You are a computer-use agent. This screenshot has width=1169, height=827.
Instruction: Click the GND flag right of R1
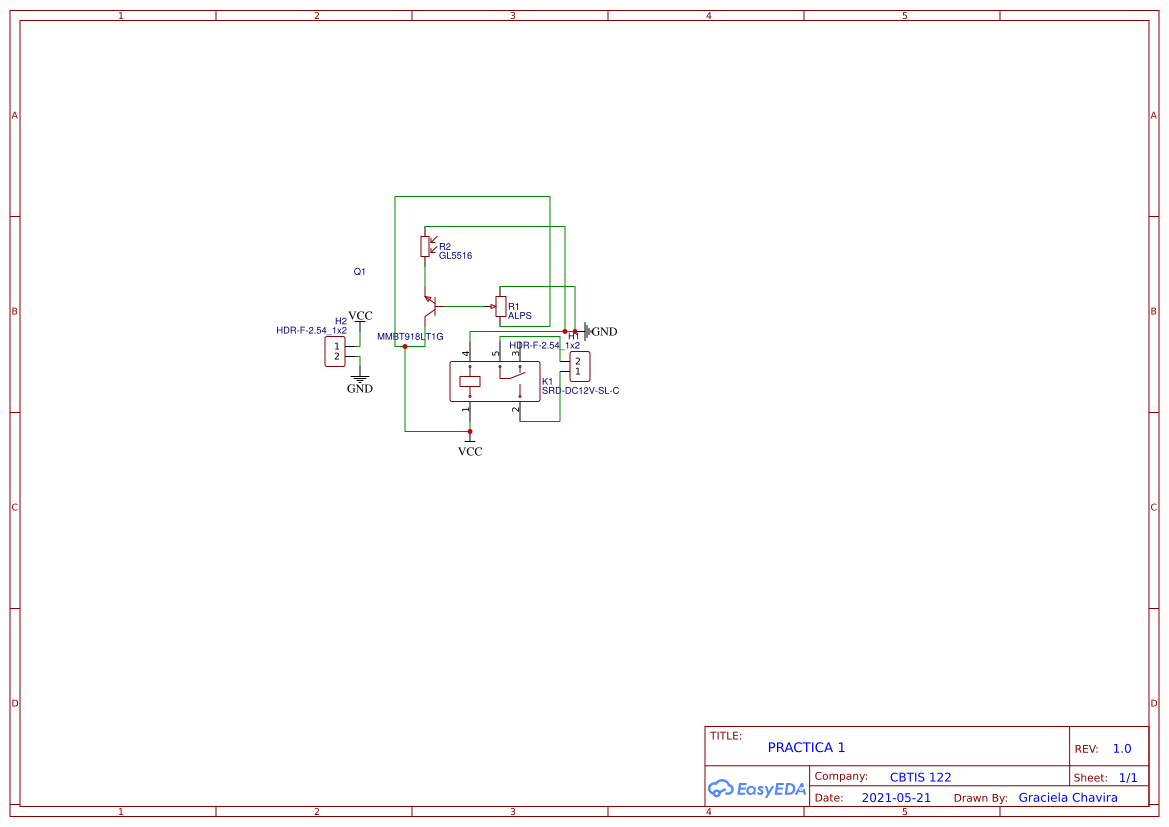coord(601,331)
